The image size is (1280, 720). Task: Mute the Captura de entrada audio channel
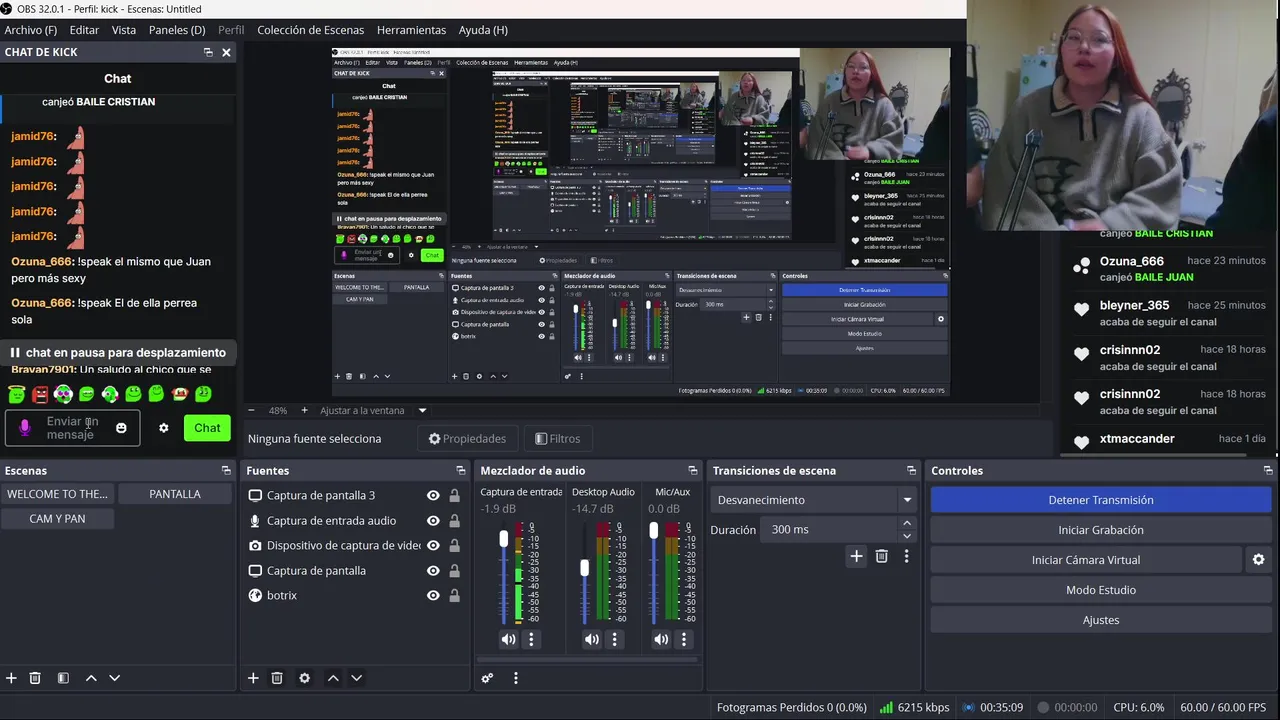click(x=509, y=639)
